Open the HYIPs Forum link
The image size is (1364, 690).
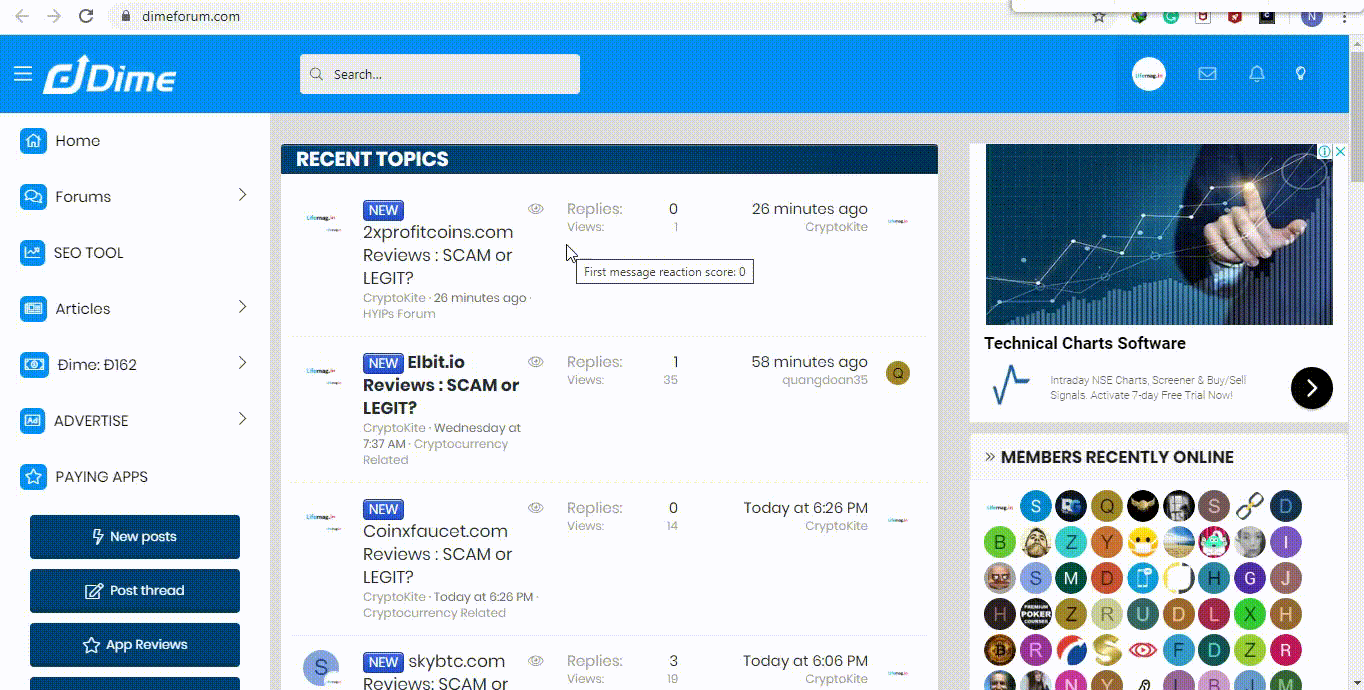[399, 314]
